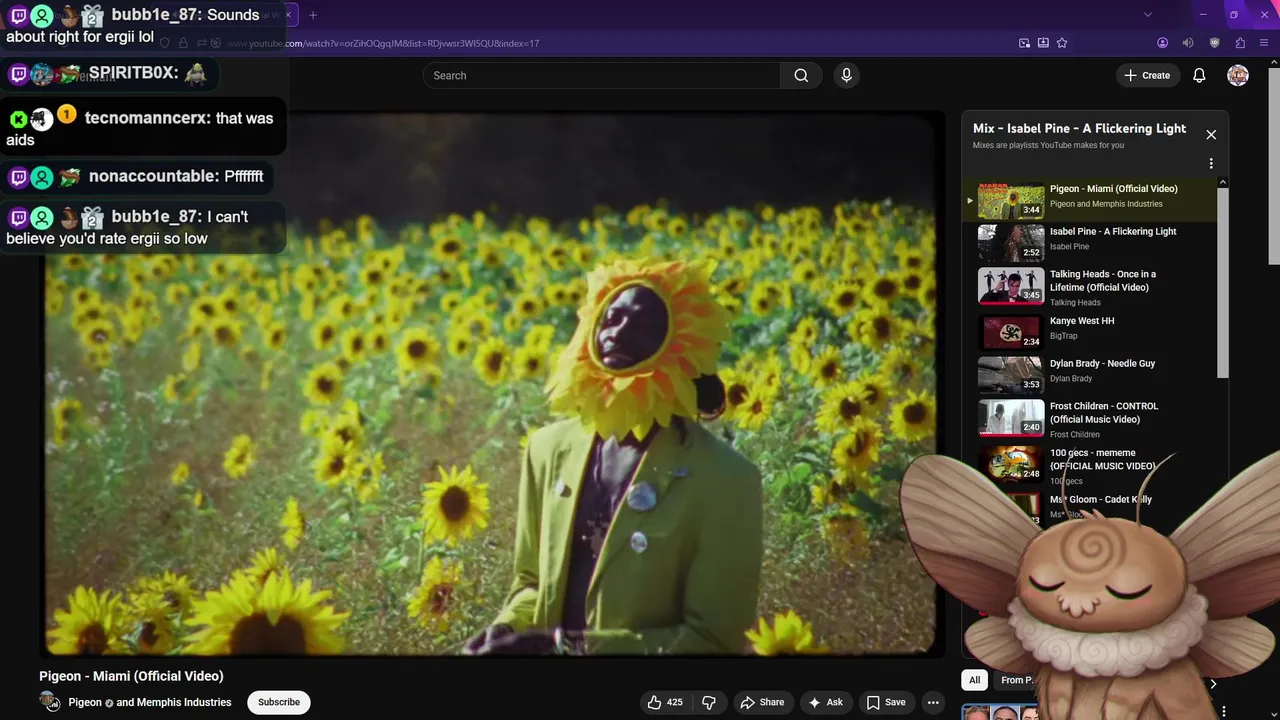
Task: Open Pigeon and Memphis Industries channel link
Action: click(150, 702)
